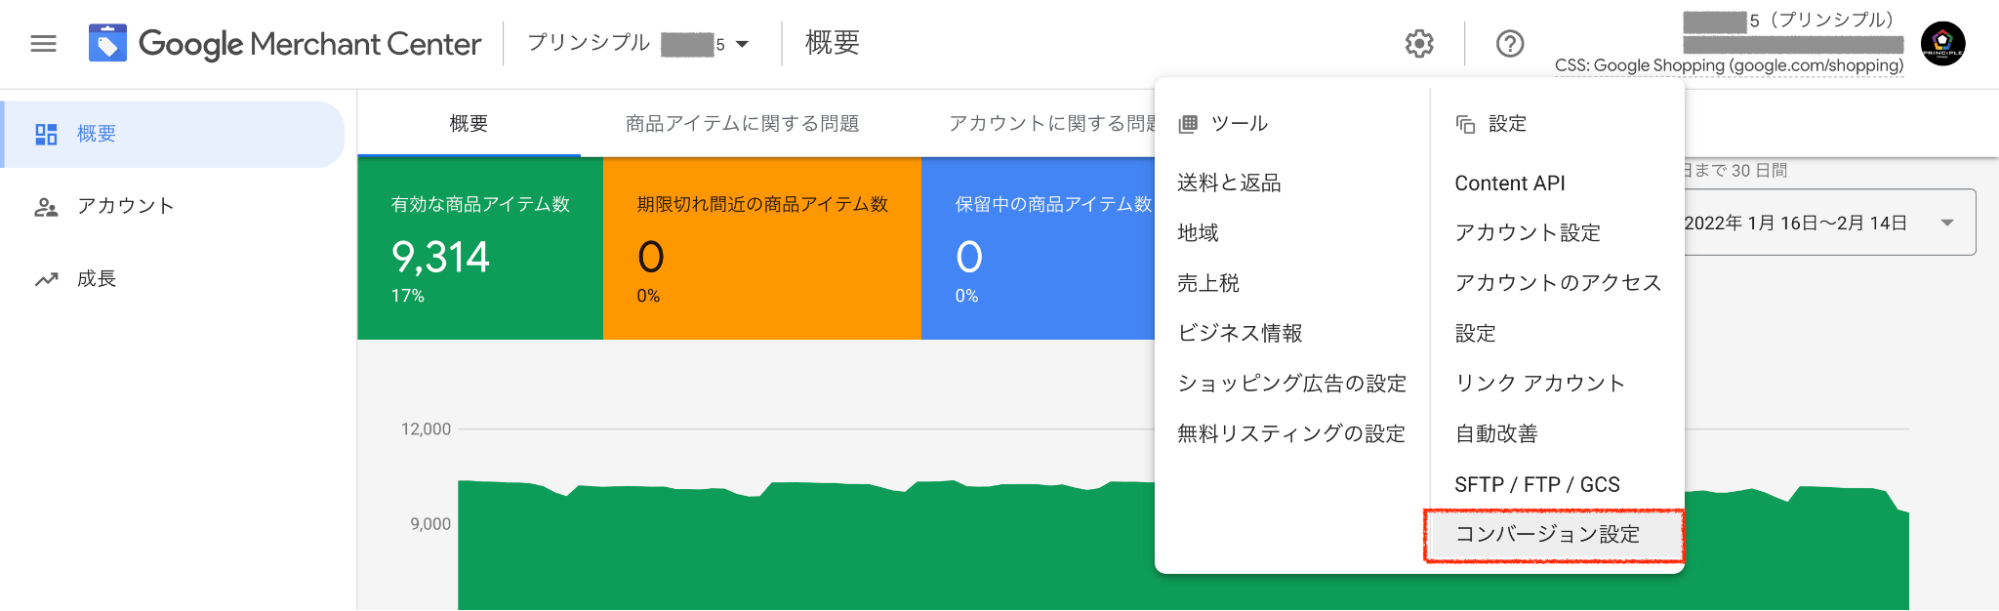
Task: Open the date range dropdown
Action: point(1946,223)
